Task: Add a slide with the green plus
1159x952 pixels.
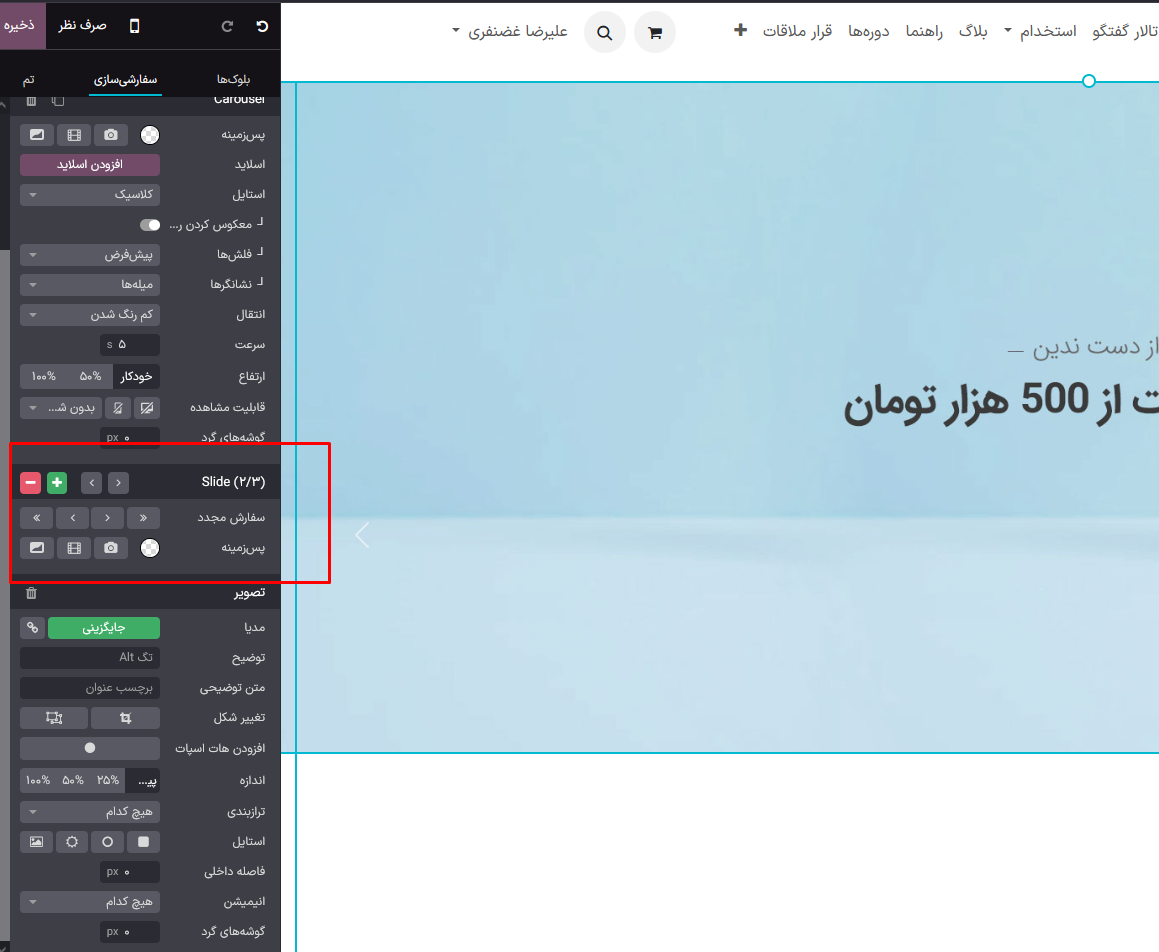Action: click(57, 483)
